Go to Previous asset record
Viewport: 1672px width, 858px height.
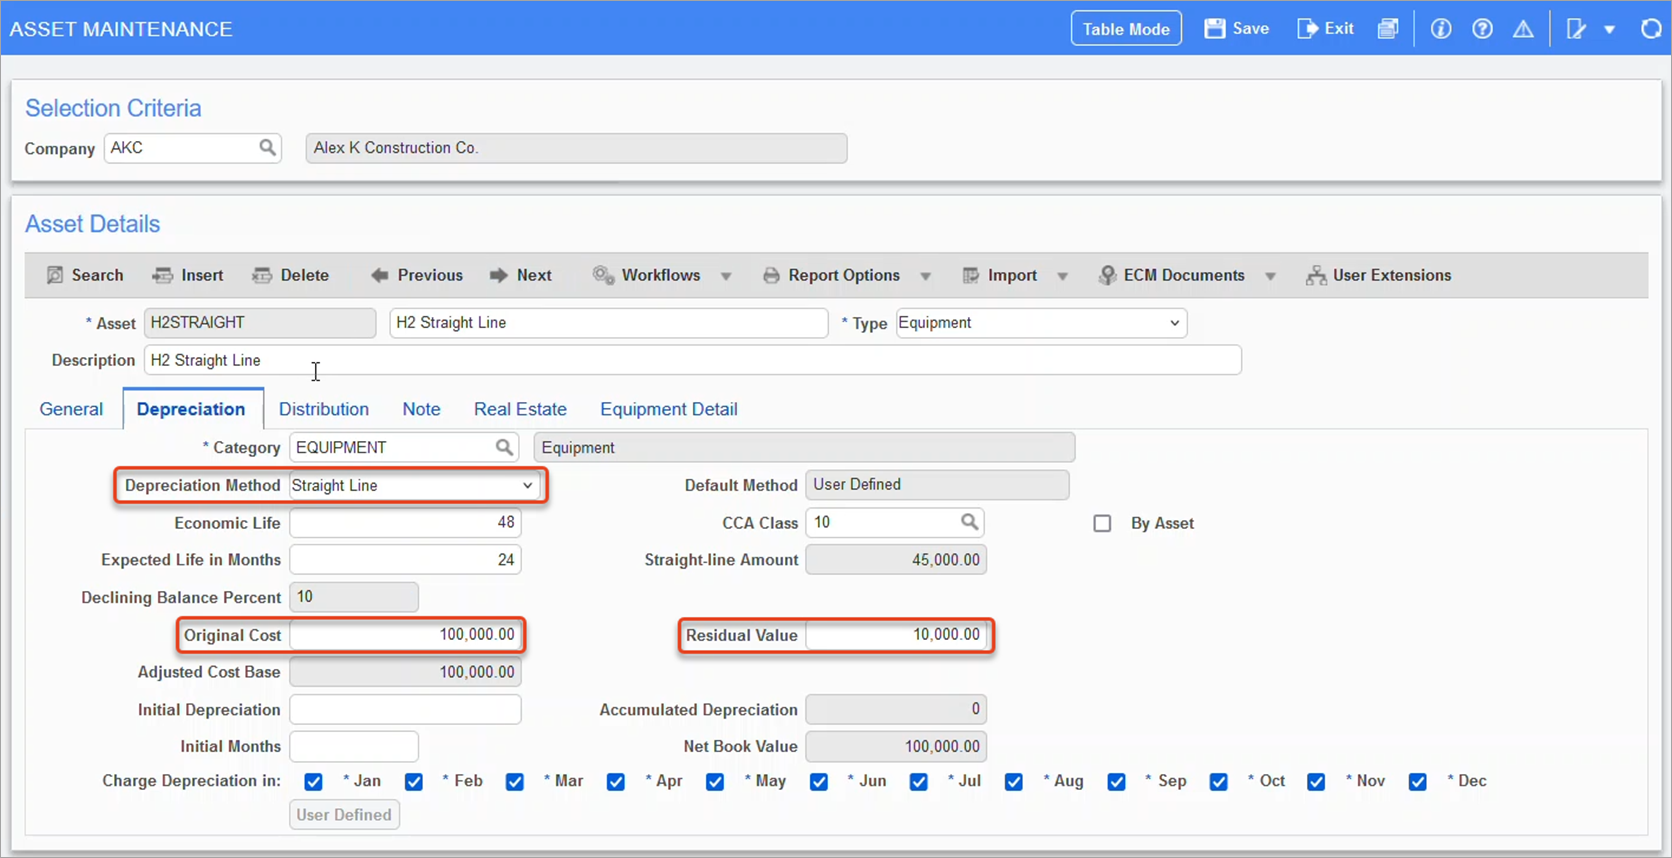[416, 275]
